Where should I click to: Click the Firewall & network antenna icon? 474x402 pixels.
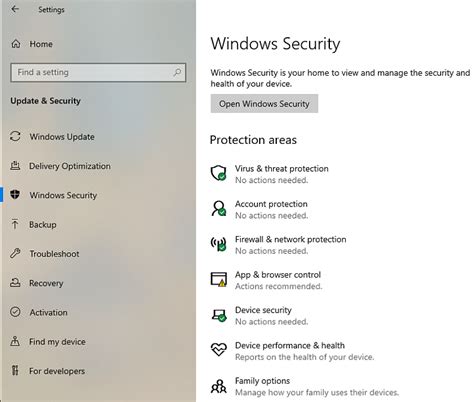tap(219, 244)
